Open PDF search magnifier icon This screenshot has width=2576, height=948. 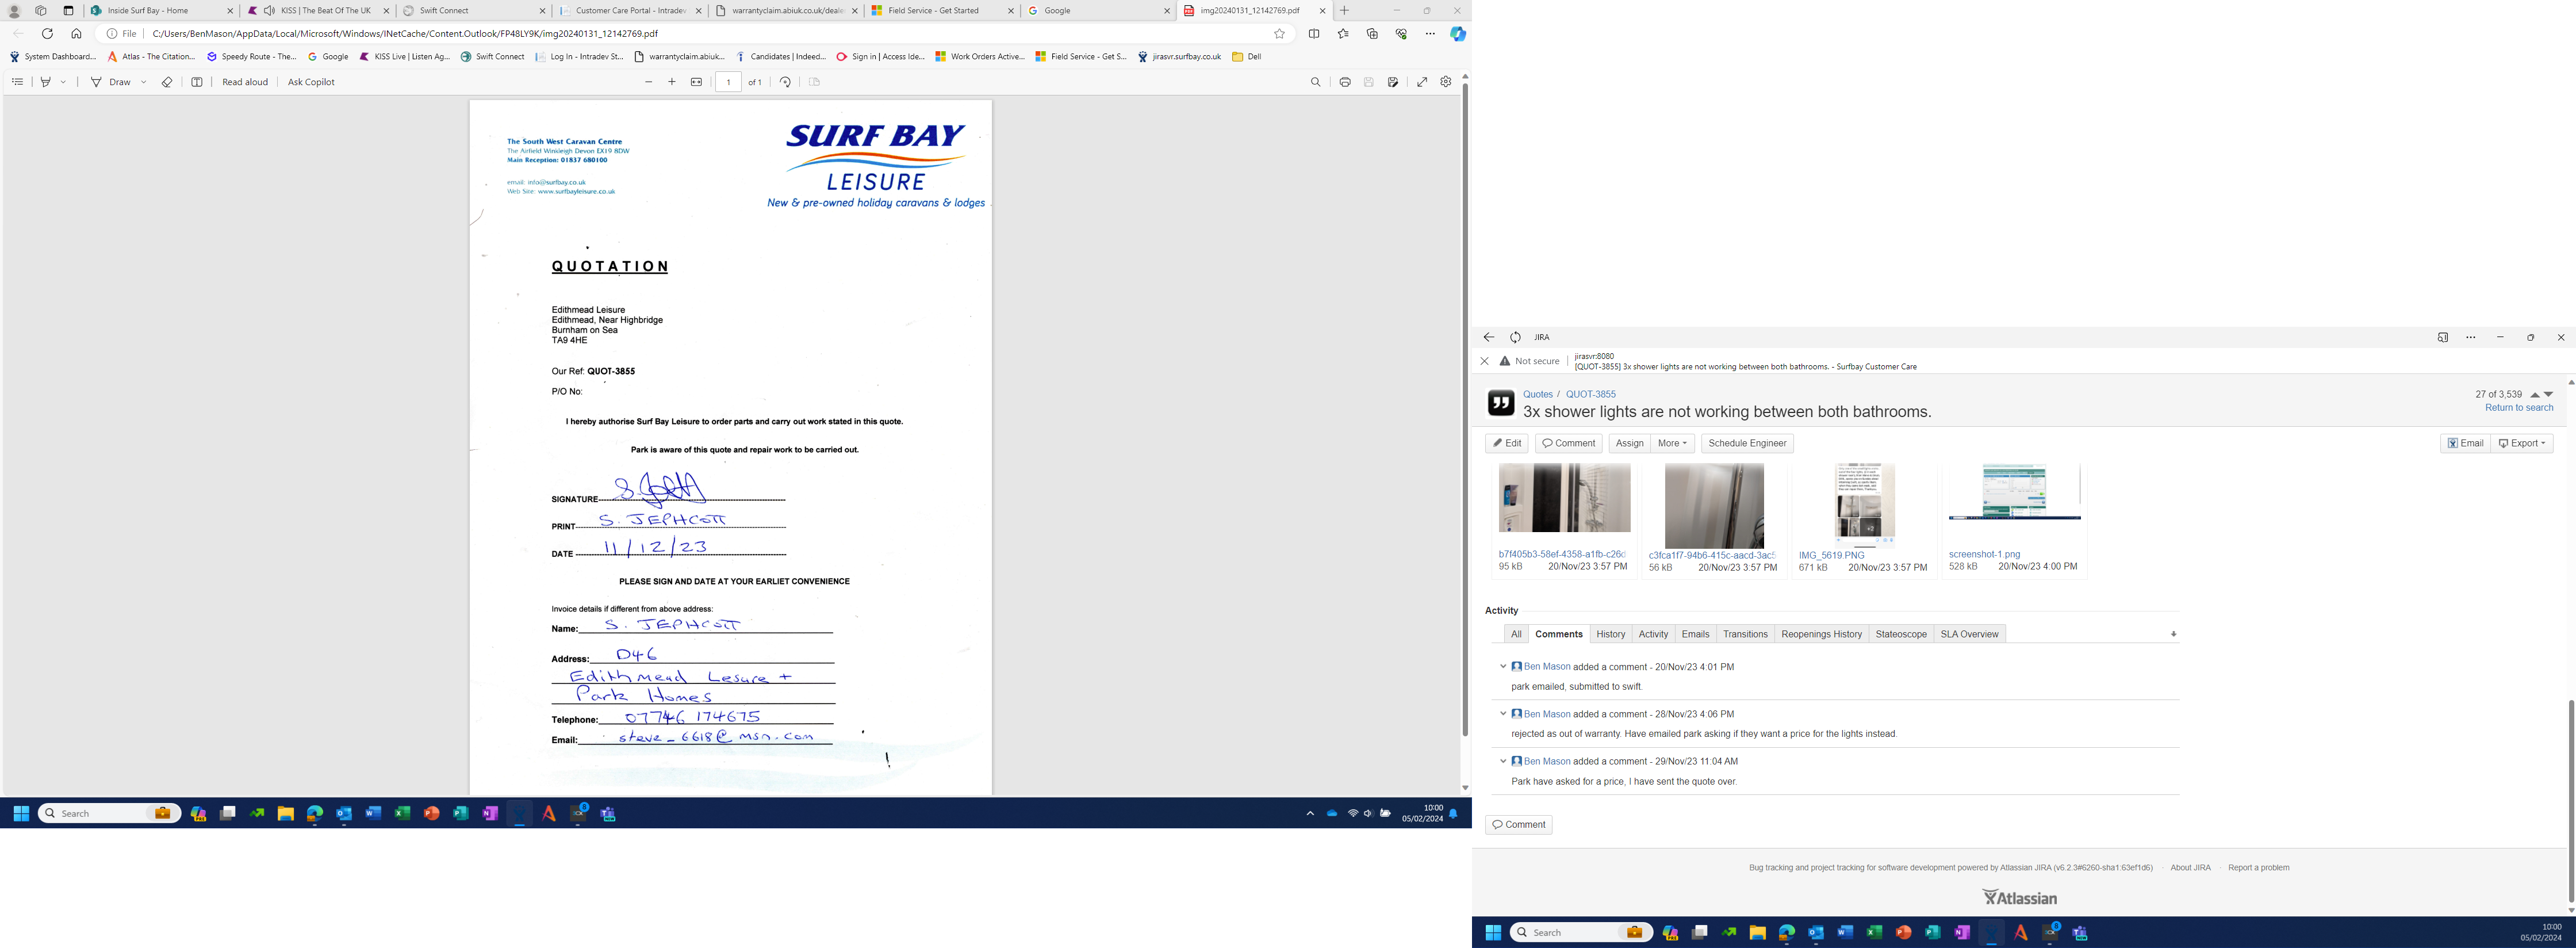pos(1315,82)
